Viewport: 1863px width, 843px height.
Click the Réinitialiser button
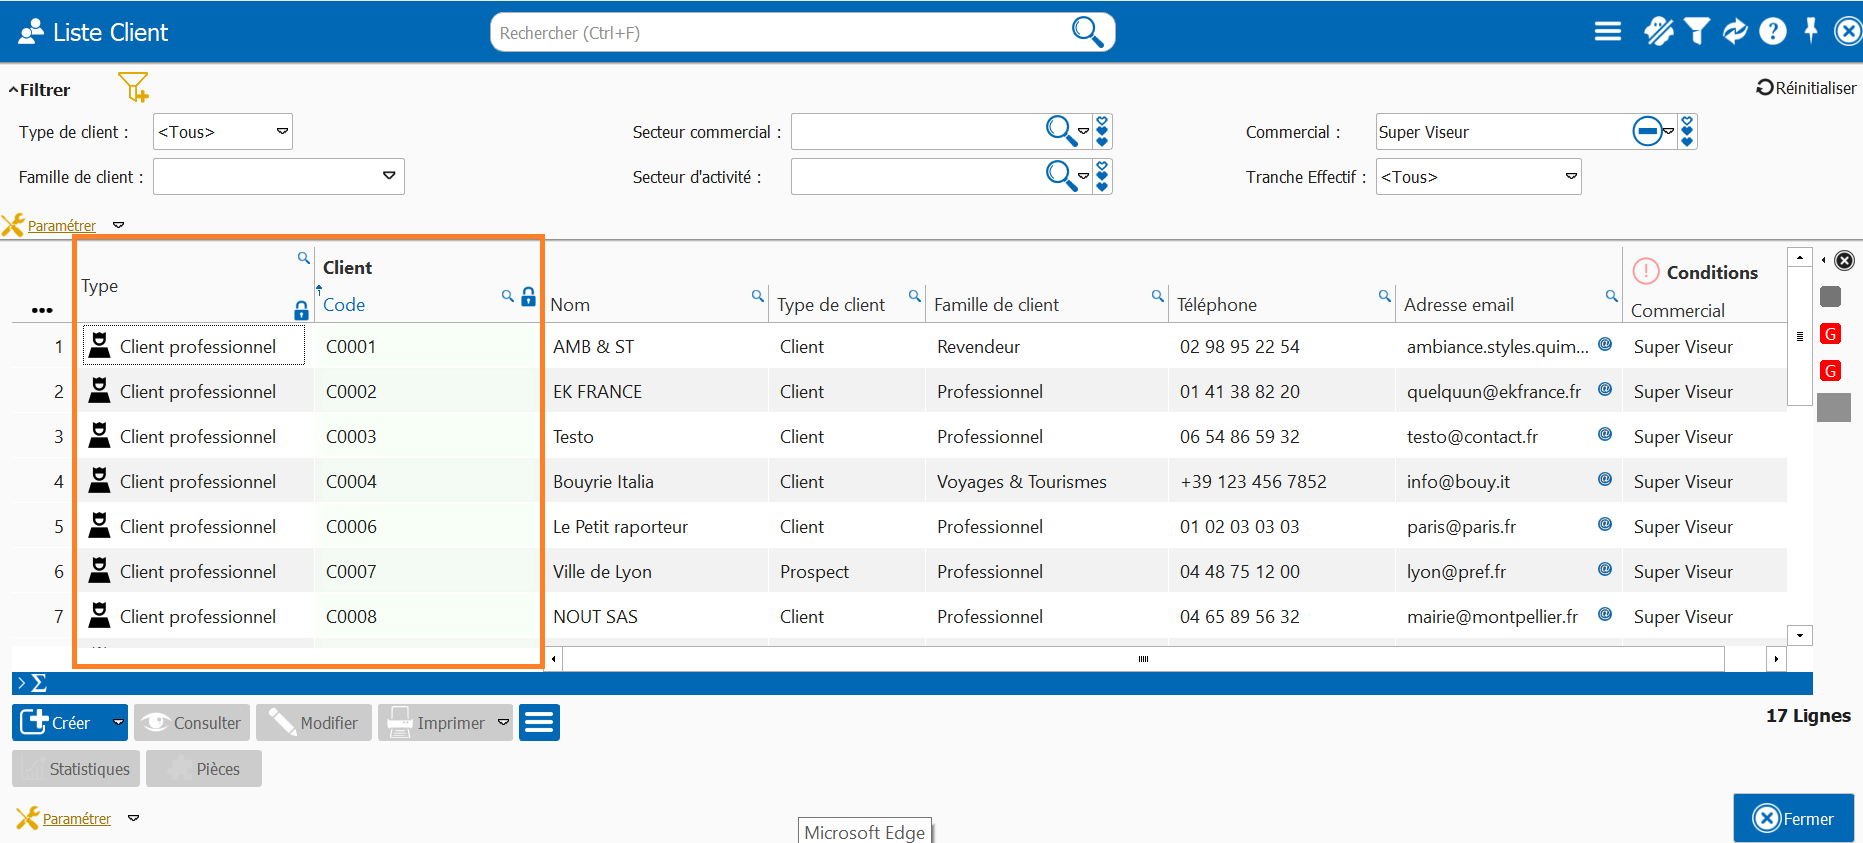1806,88
